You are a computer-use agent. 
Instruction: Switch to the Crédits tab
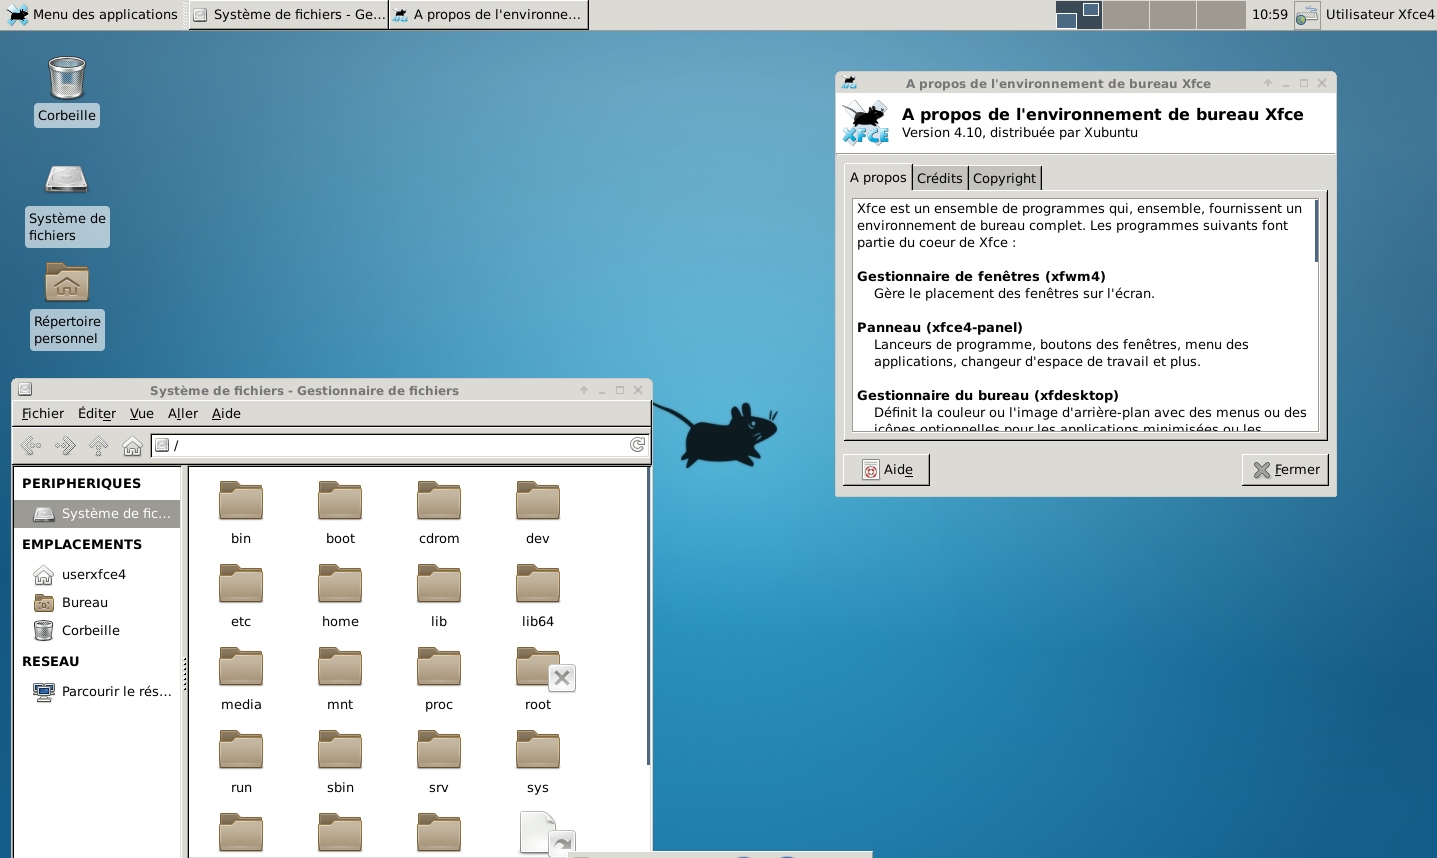click(939, 178)
